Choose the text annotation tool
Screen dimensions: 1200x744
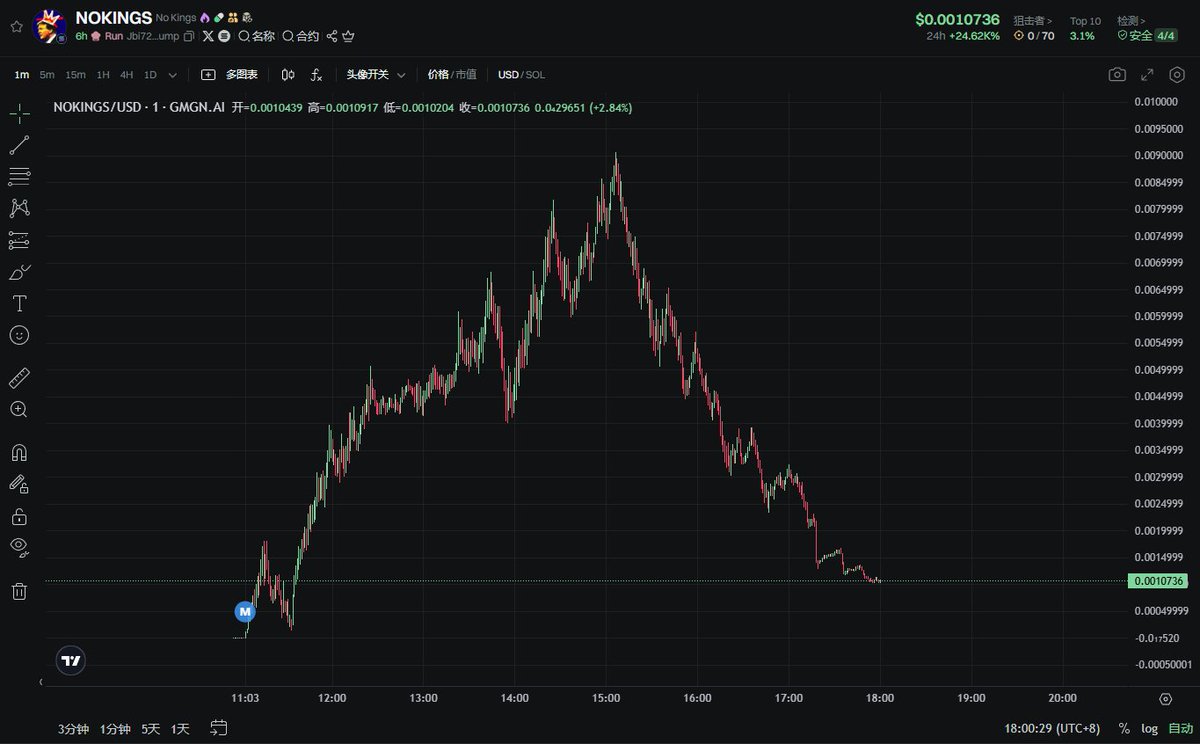pyautogui.click(x=19, y=303)
